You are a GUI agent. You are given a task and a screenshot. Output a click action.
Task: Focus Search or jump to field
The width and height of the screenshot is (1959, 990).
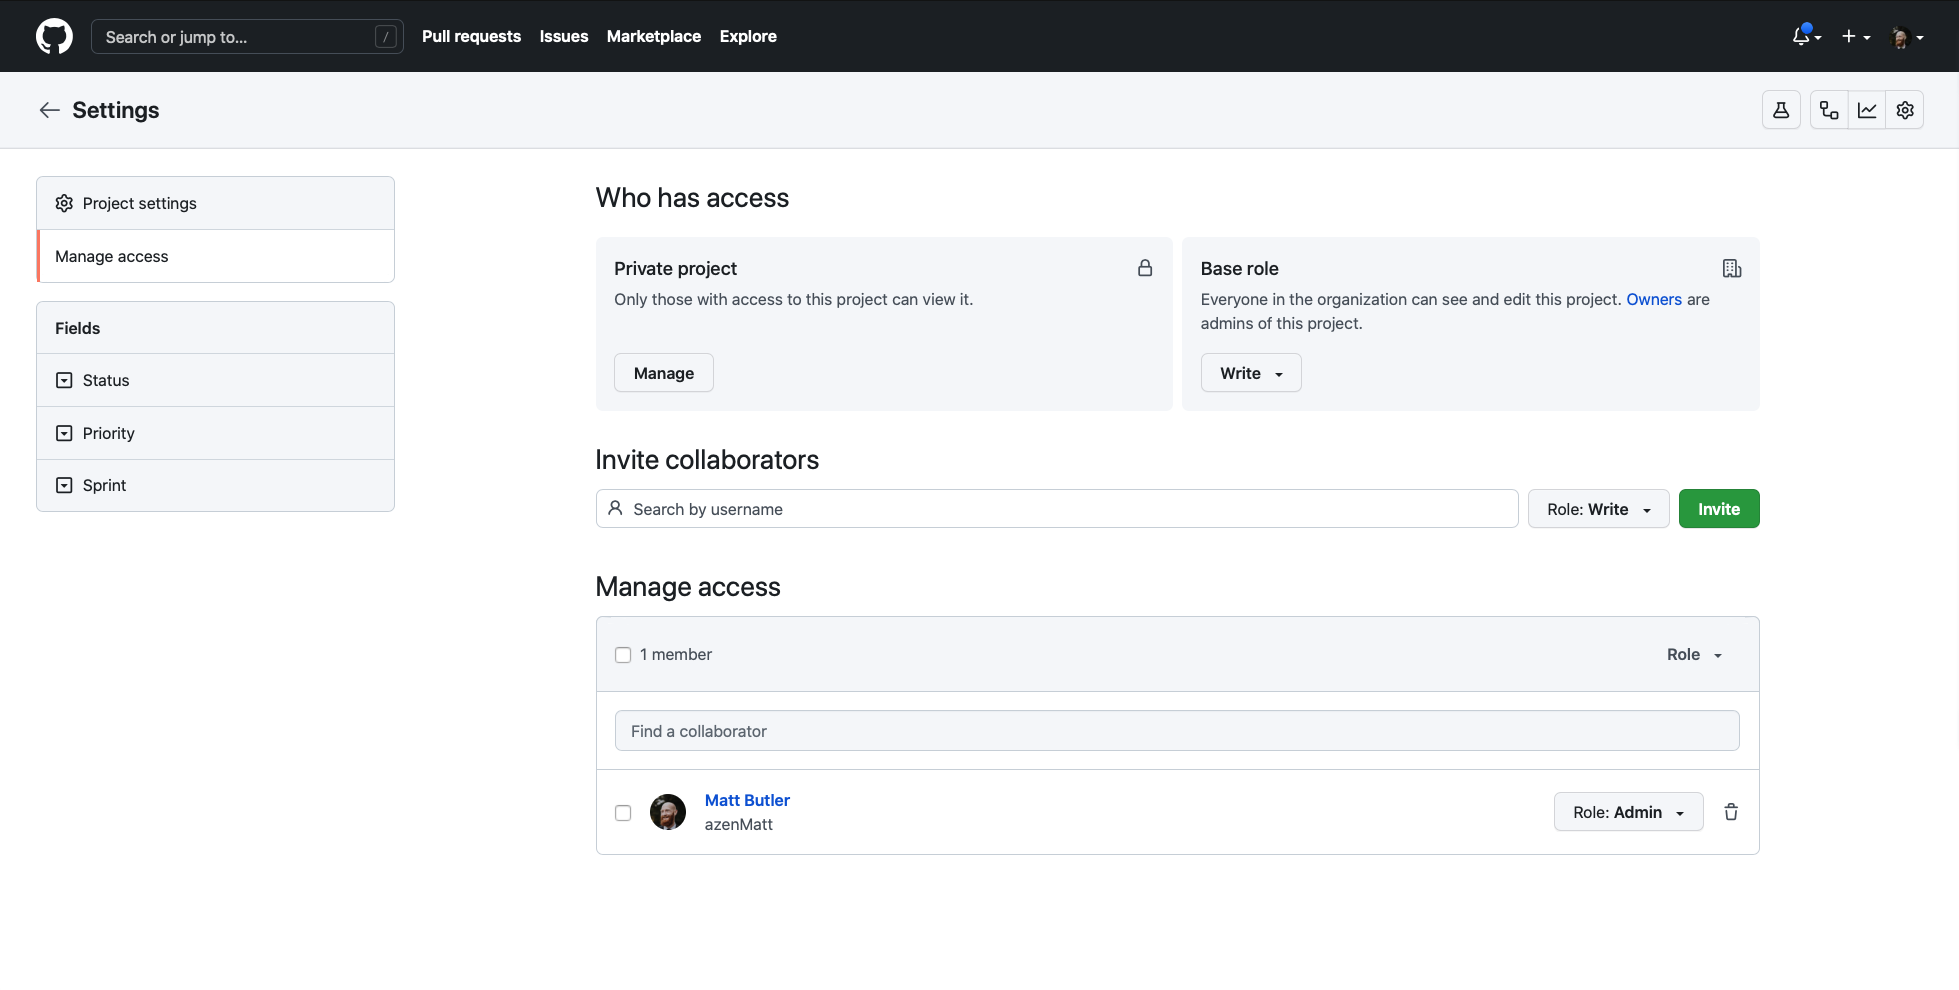click(247, 37)
